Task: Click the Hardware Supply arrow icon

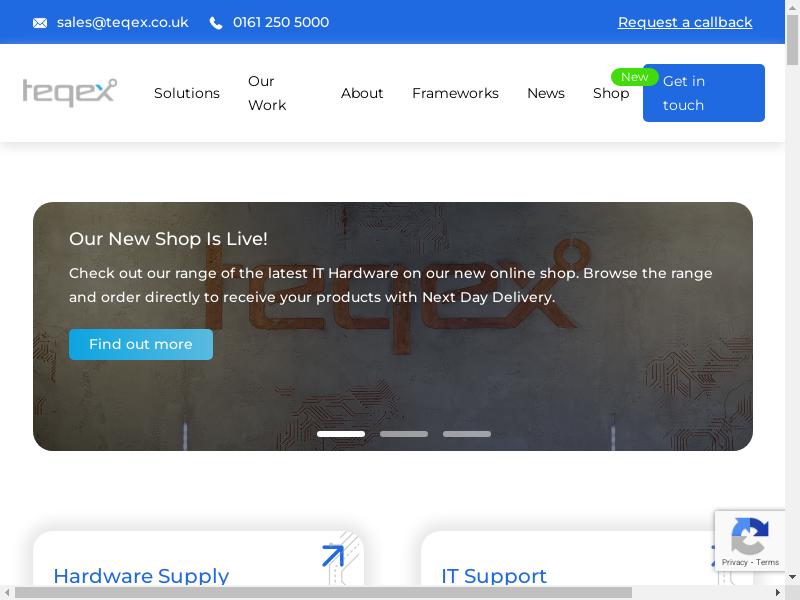Action: [x=333, y=556]
